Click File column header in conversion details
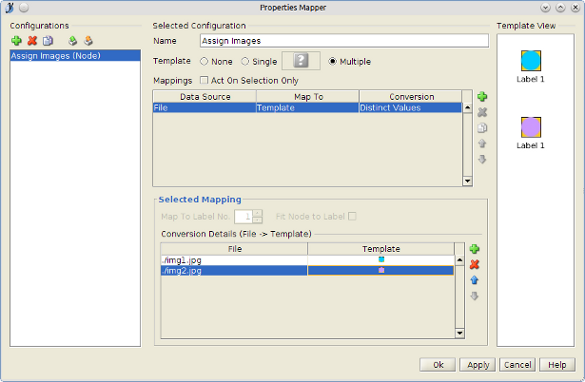This screenshot has height=382, width=585. point(234,249)
